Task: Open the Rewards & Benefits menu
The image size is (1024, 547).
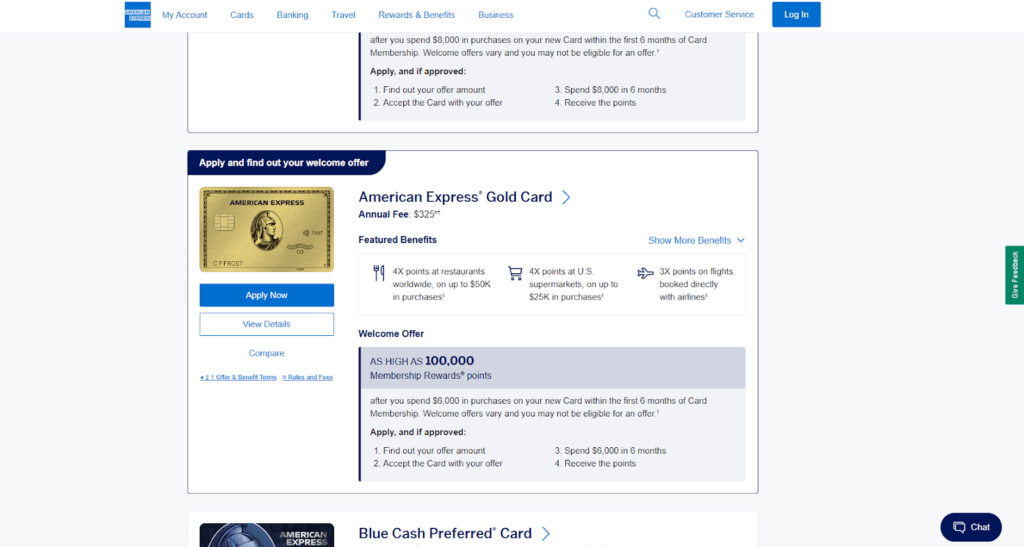Action: (416, 15)
